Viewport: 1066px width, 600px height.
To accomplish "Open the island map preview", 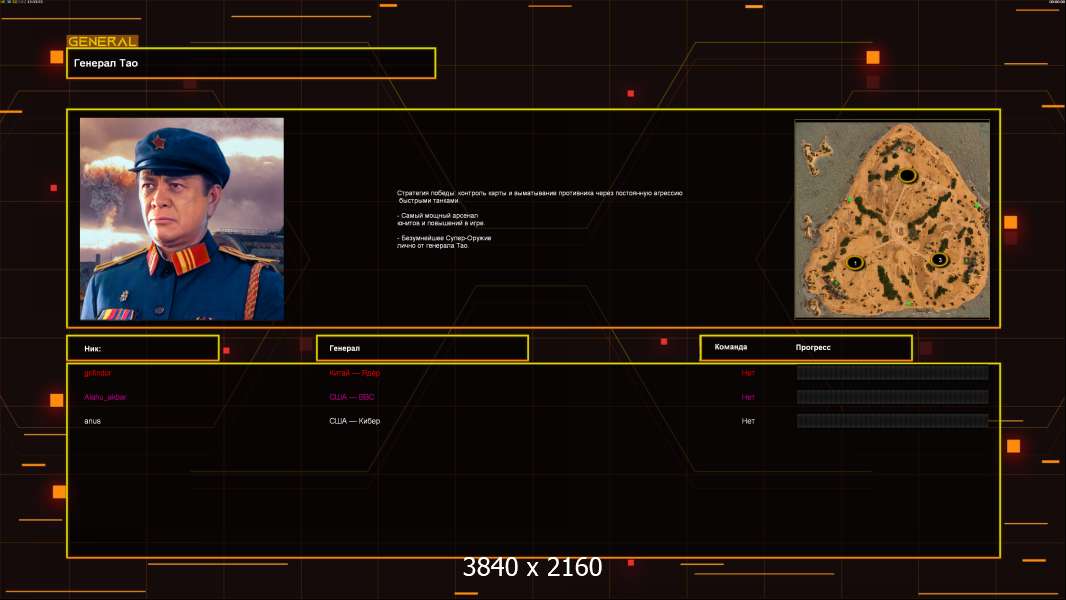I will pos(892,219).
